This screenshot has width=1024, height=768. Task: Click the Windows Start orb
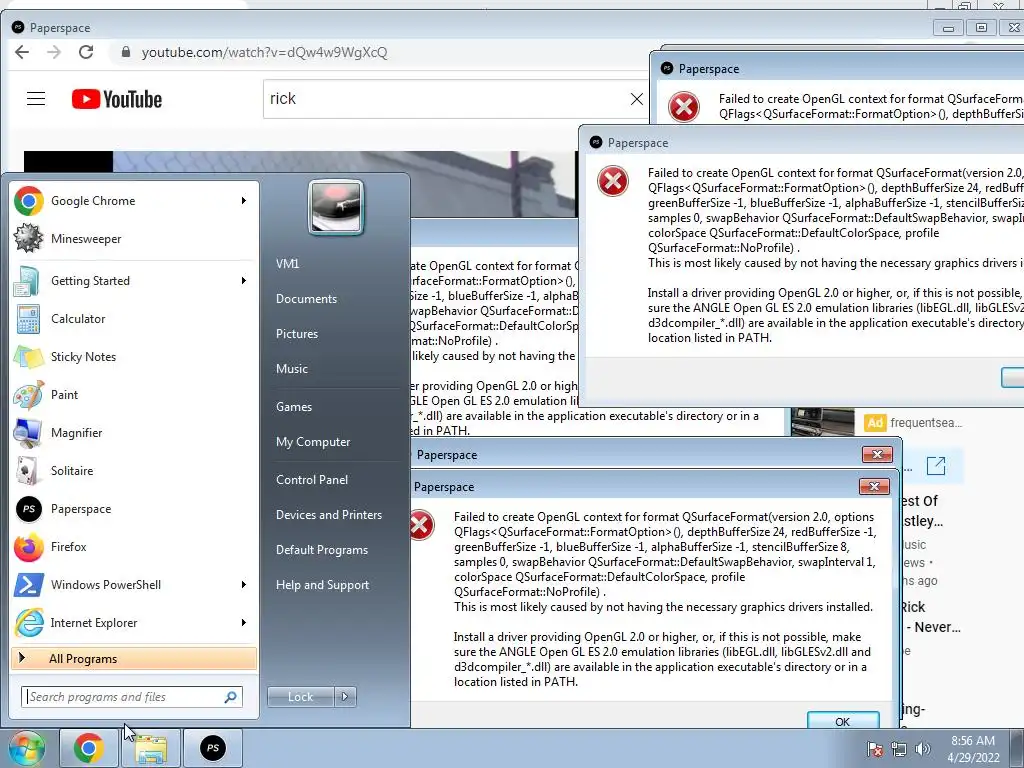coord(26,748)
